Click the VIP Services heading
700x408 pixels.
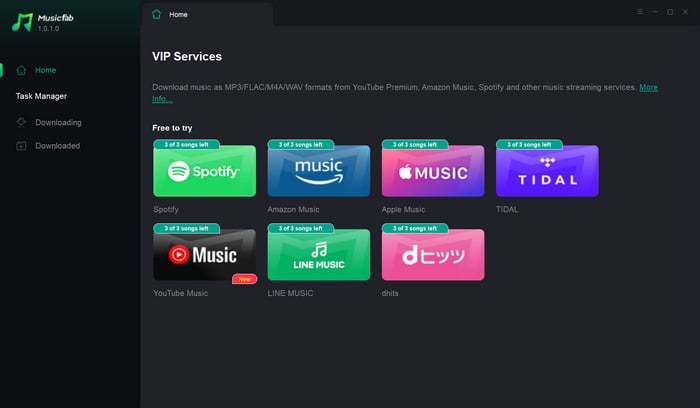187,56
